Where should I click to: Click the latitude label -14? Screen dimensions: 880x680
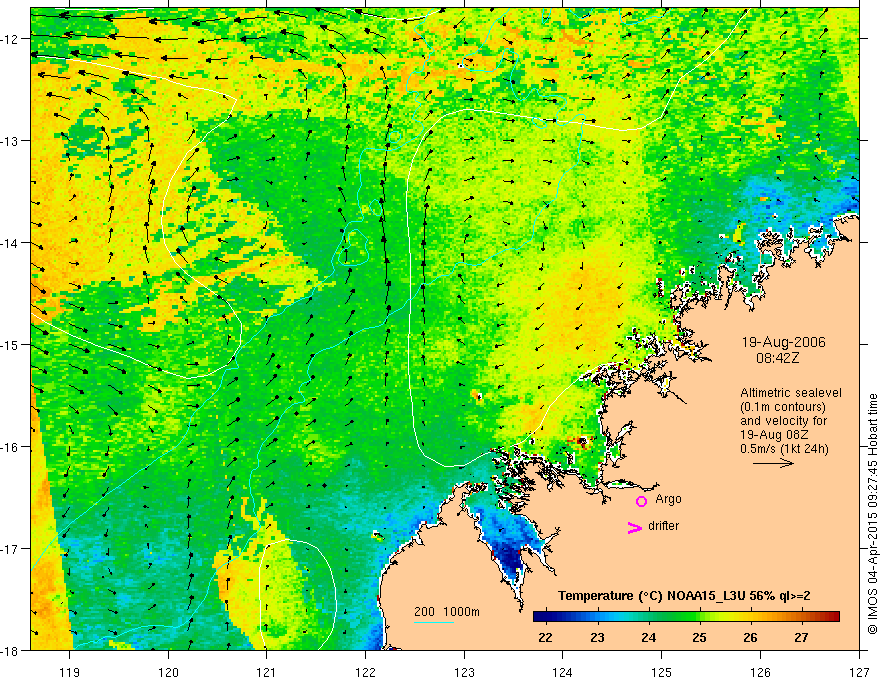pos(10,243)
